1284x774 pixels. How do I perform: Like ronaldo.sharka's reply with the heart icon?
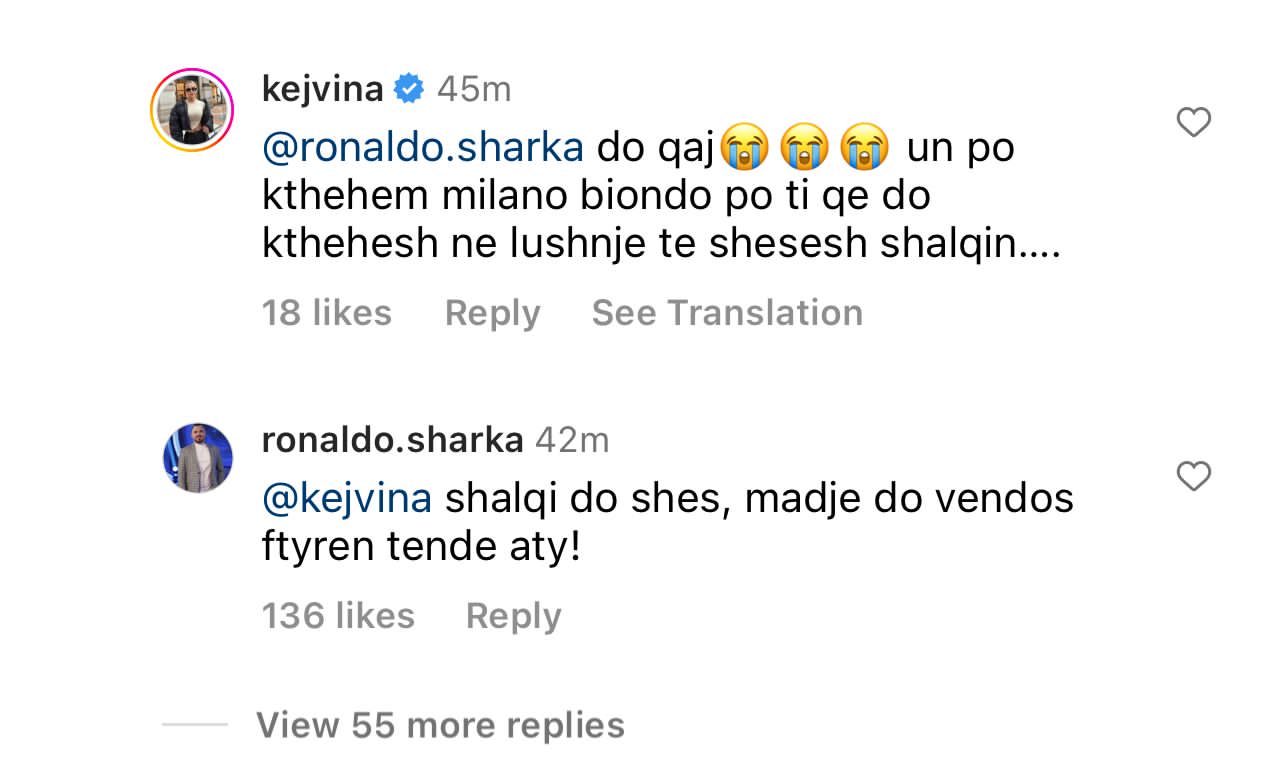(1193, 476)
